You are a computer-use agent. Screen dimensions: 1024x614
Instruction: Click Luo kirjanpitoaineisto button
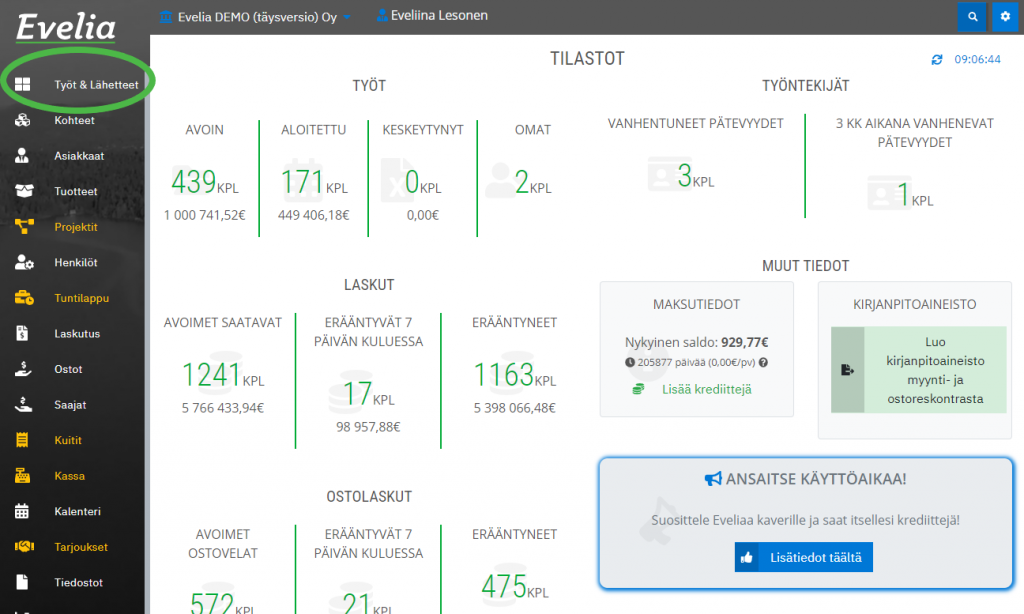pyautogui.click(x=918, y=370)
